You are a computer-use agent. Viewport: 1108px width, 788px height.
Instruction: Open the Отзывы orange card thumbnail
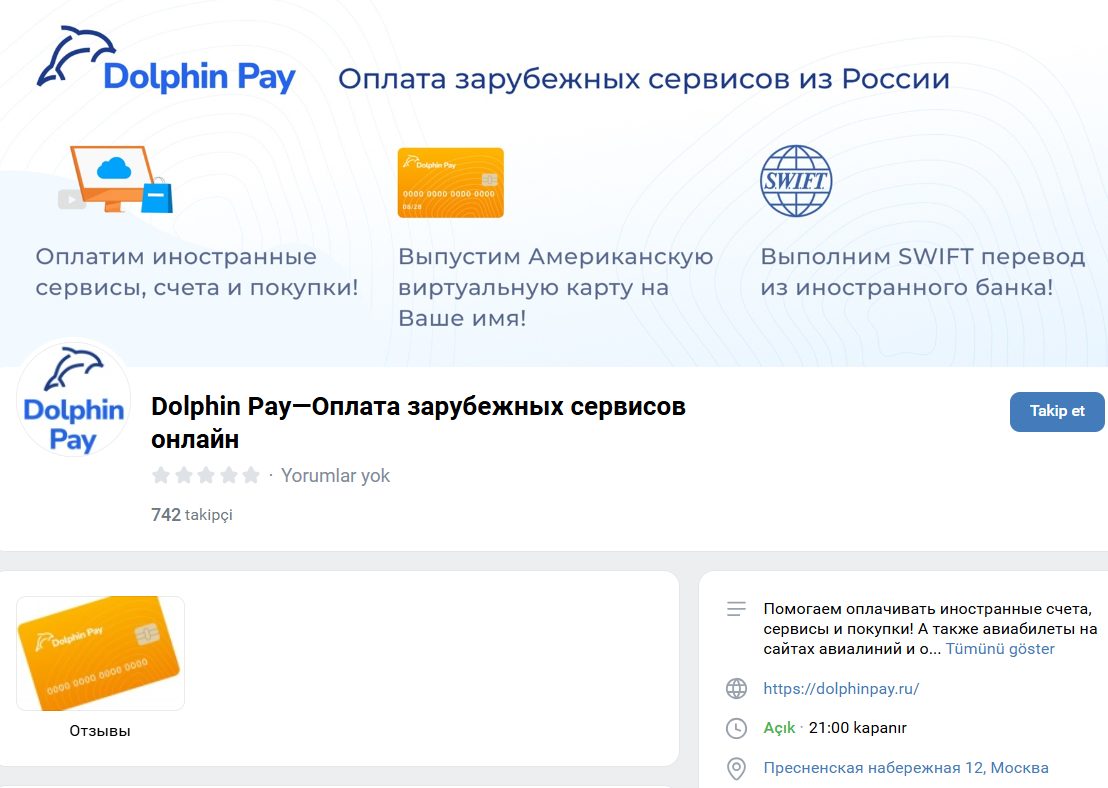click(100, 654)
